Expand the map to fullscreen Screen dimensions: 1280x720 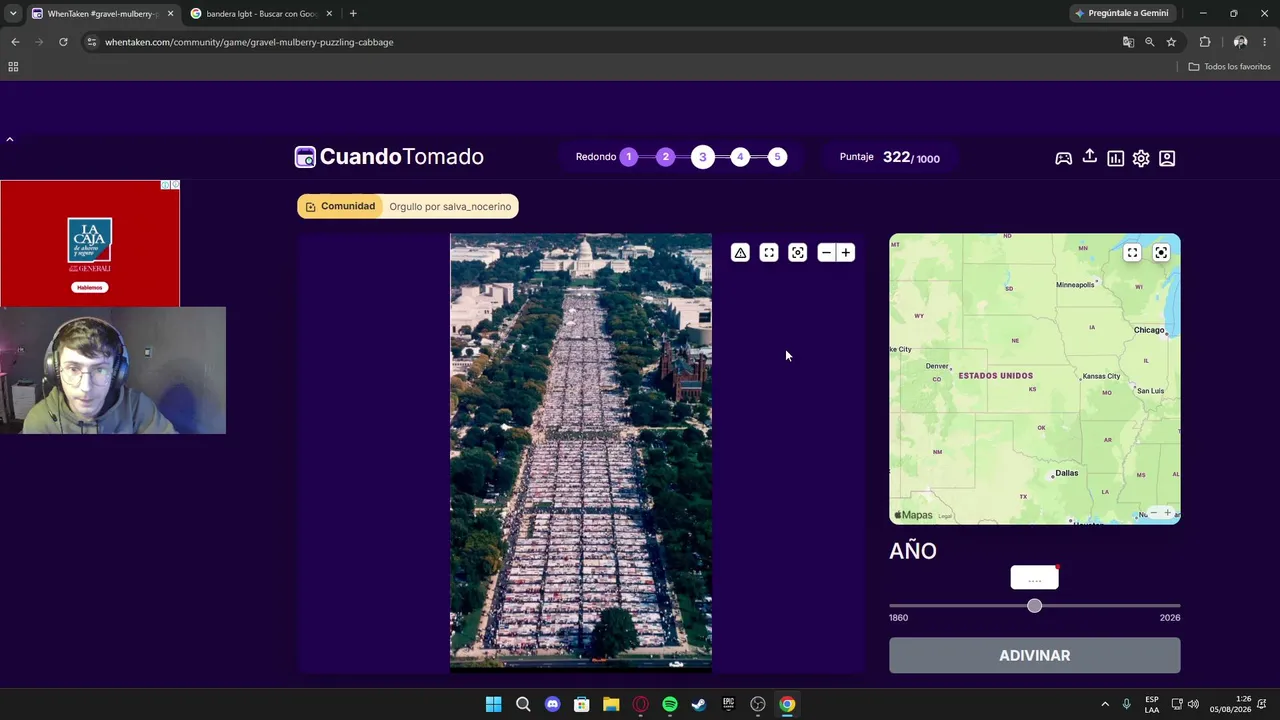pyautogui.click(x=1132, y=253)
